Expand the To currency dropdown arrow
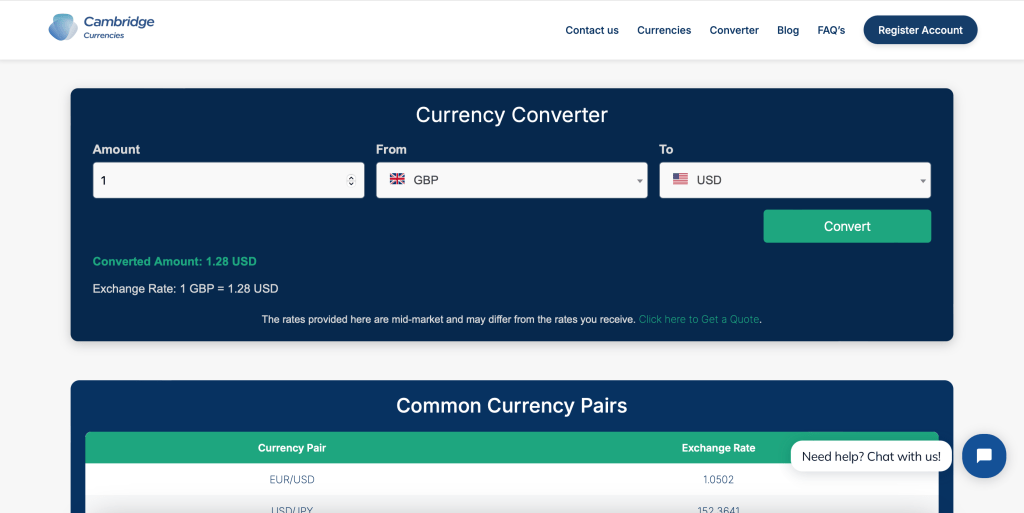1024x513 pixels. tap(922, 181)
